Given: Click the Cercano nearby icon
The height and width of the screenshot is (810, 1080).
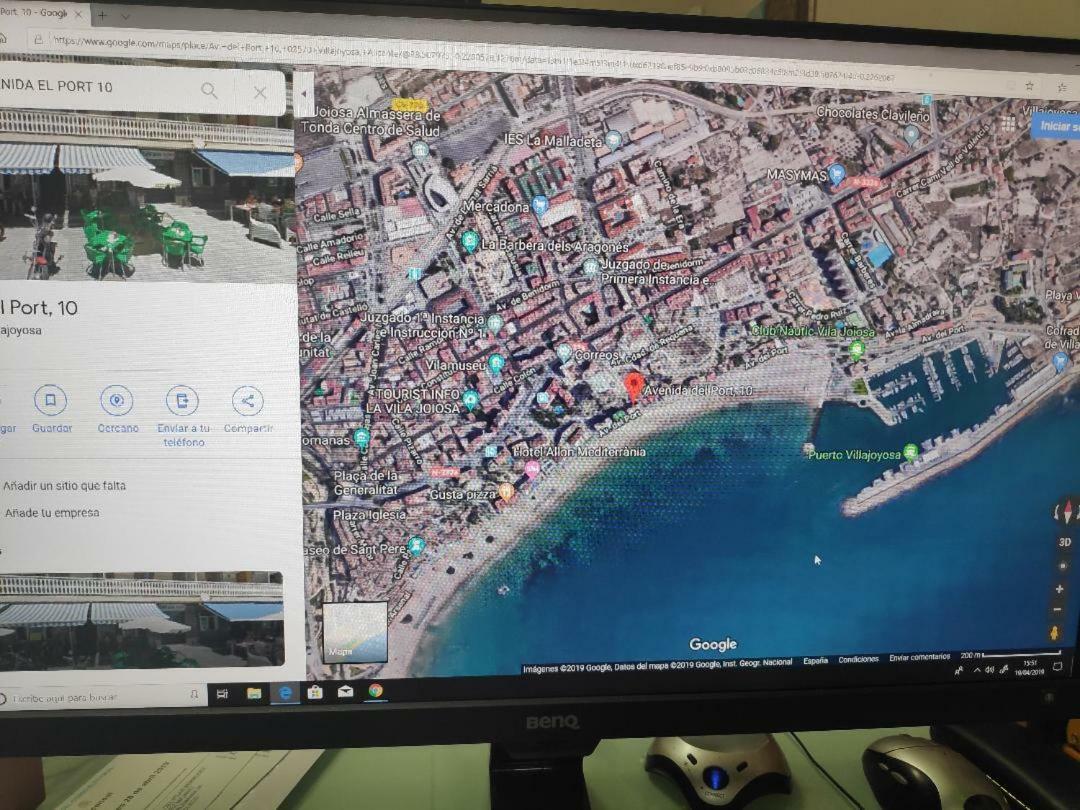Looking at the screenshot, I should pyautogui.click(x=116, y=400).
